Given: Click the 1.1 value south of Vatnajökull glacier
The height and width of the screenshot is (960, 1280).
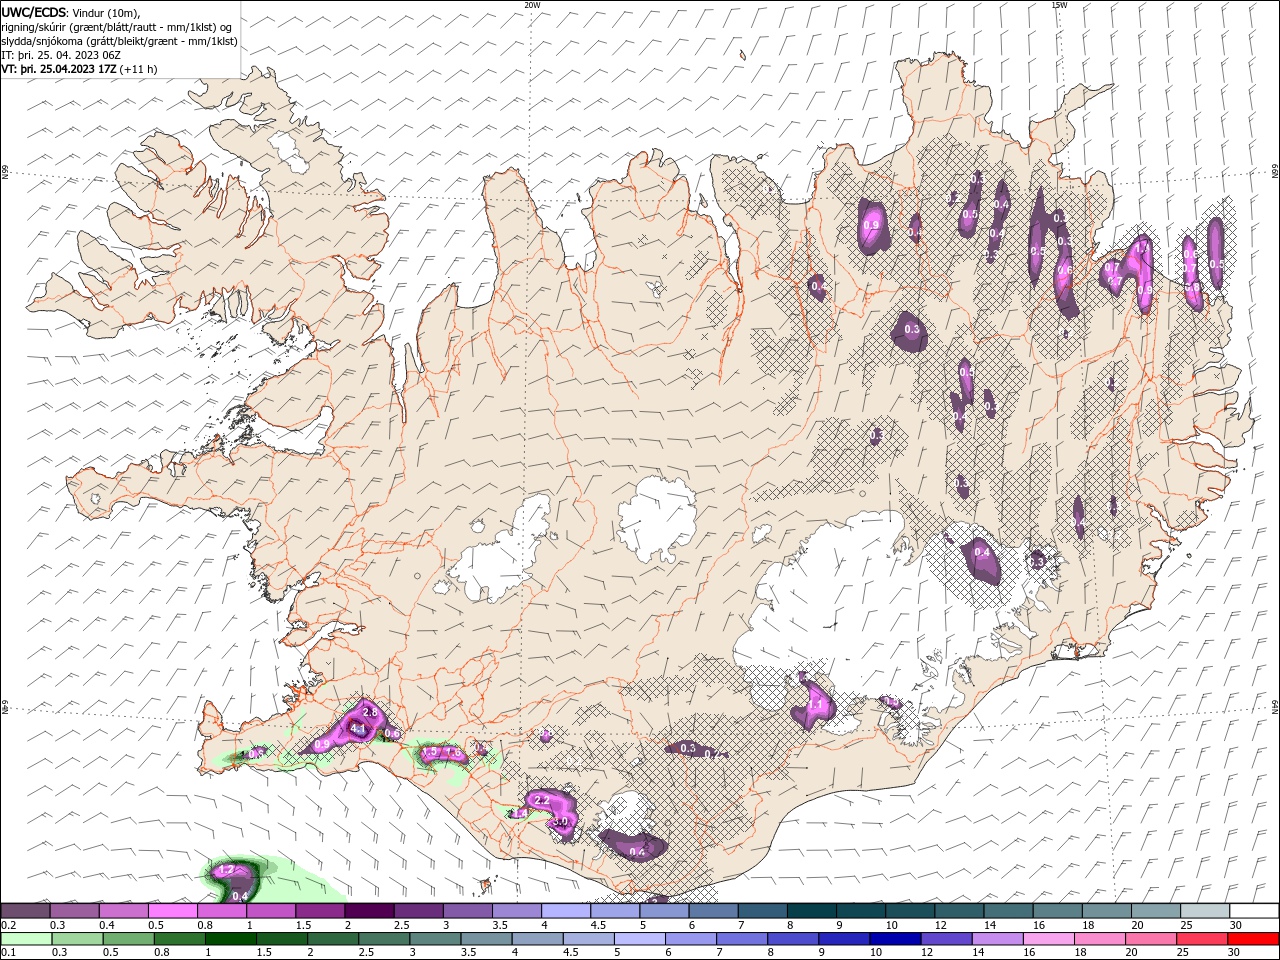Looking at the screenshot, I should click(x=815, y=705).
